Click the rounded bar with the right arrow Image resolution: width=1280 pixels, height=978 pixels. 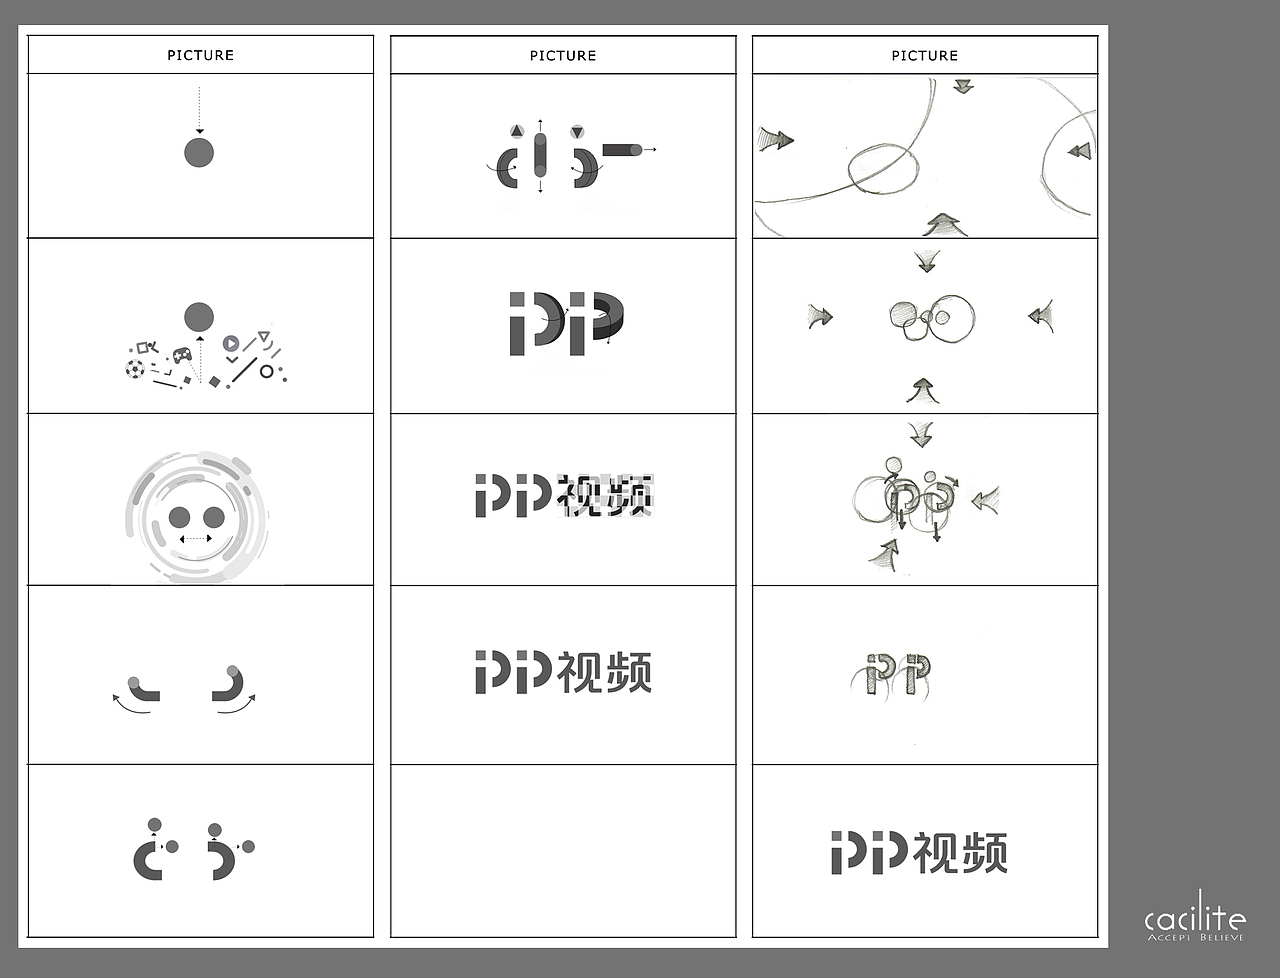click(x=628, y=149)
